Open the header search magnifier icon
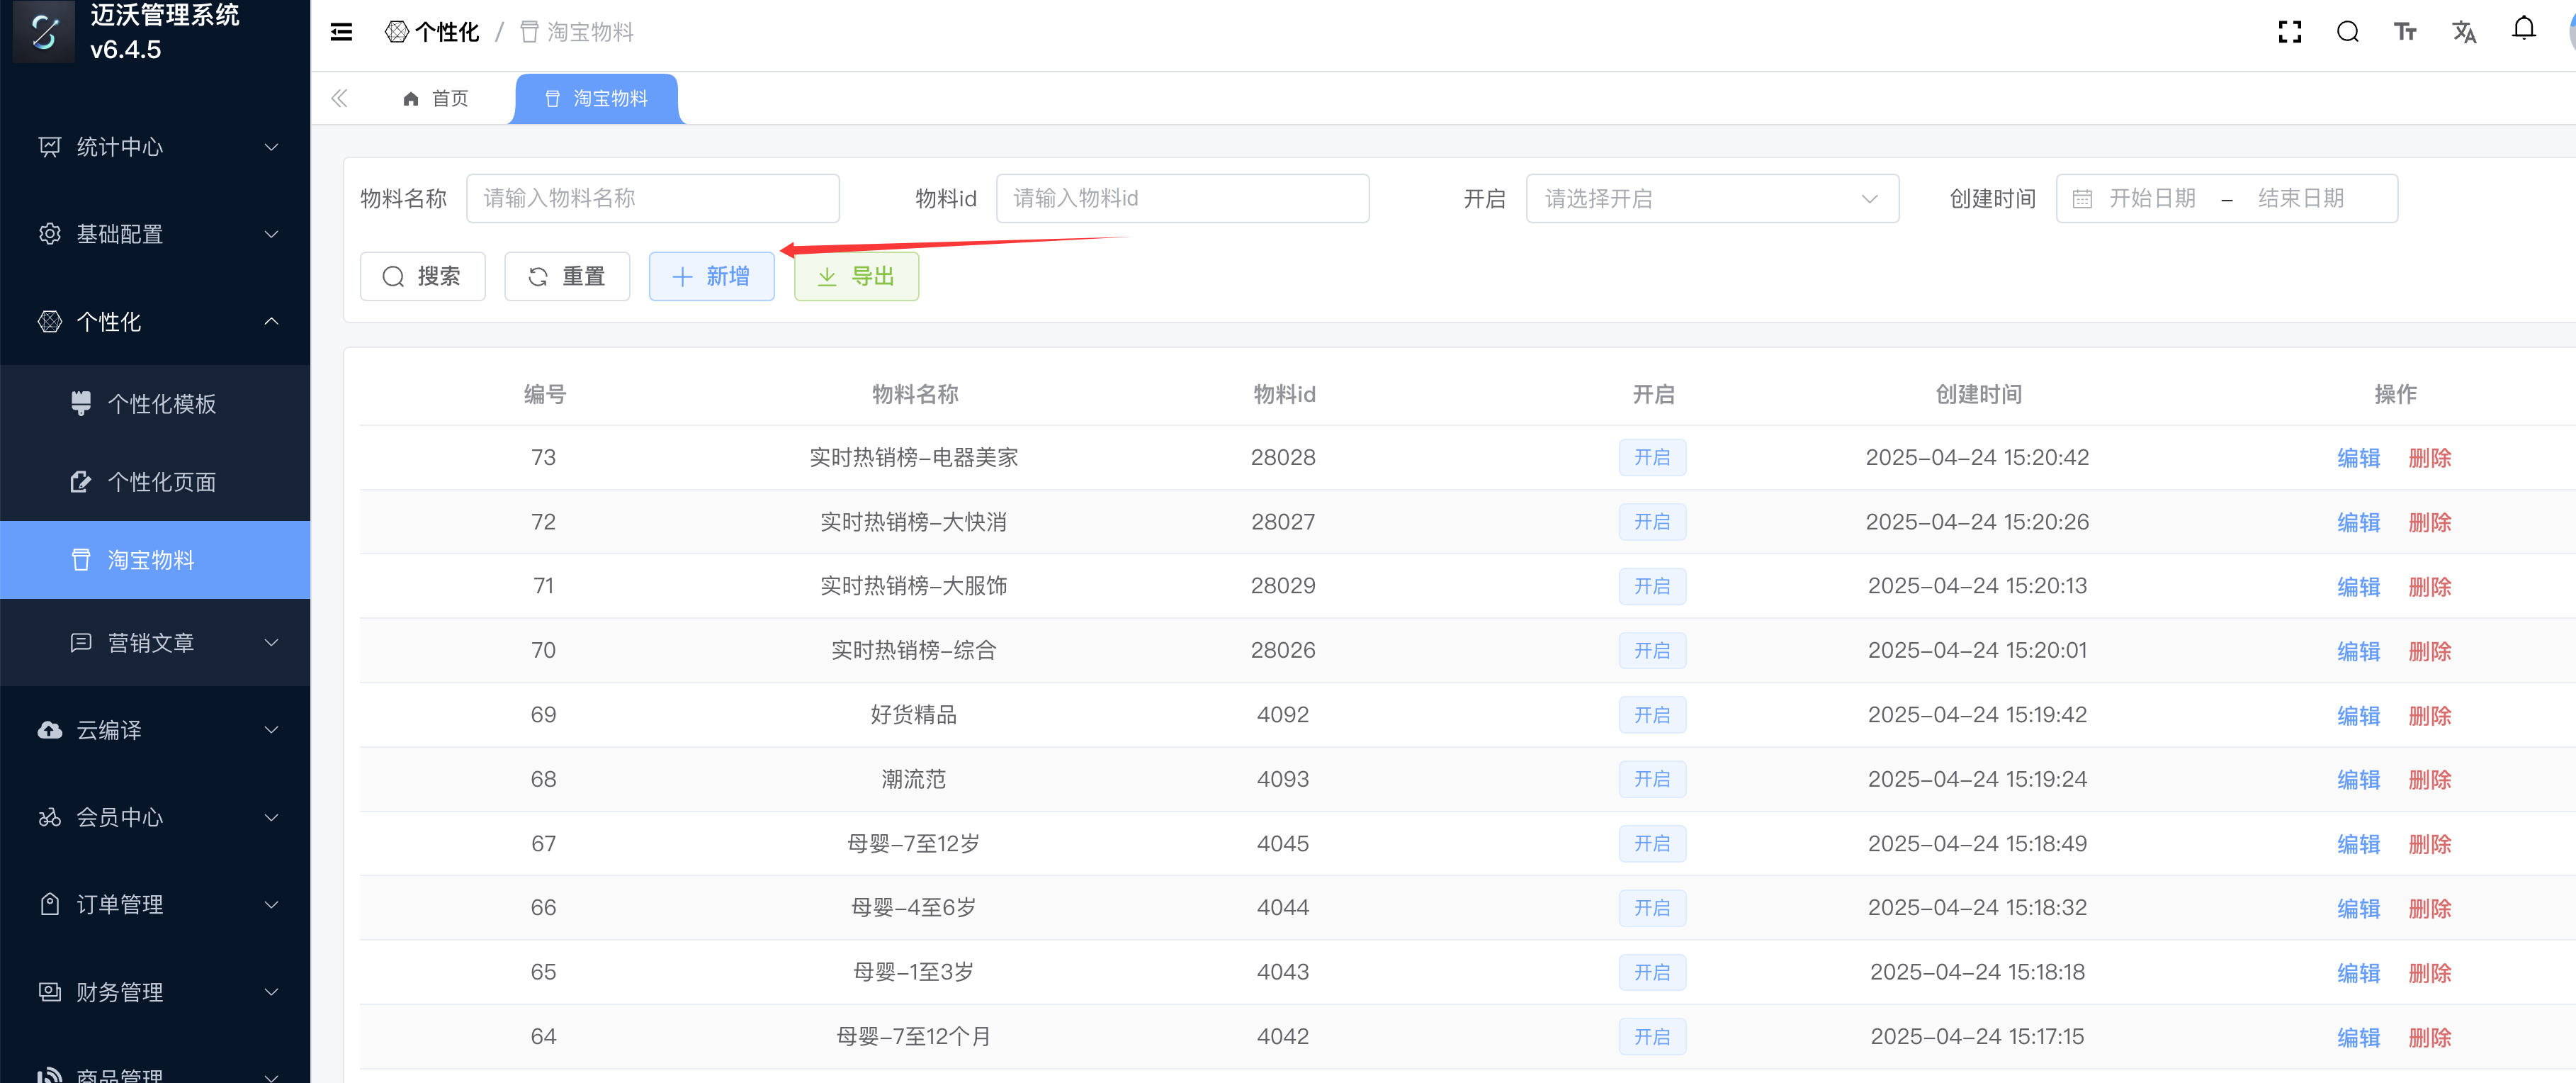 pos(2347,32)
